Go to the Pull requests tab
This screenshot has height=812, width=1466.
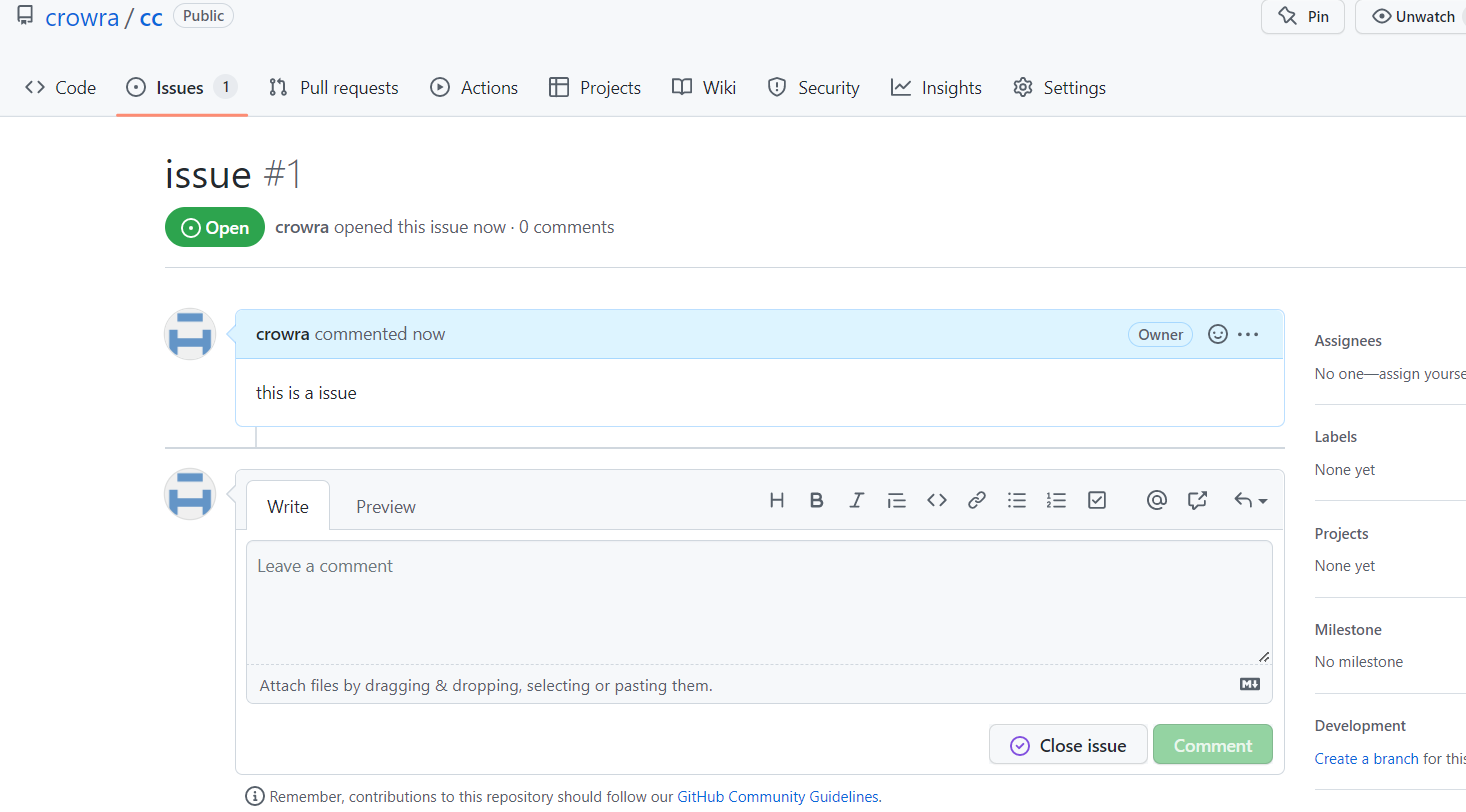click(334, 88)
